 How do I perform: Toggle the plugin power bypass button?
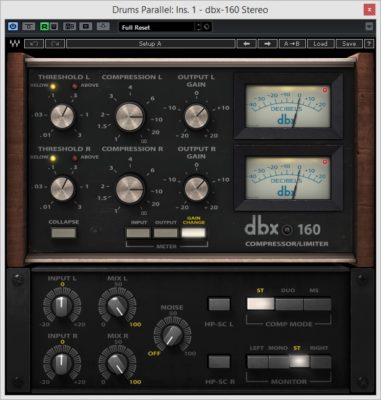[13, 26]
